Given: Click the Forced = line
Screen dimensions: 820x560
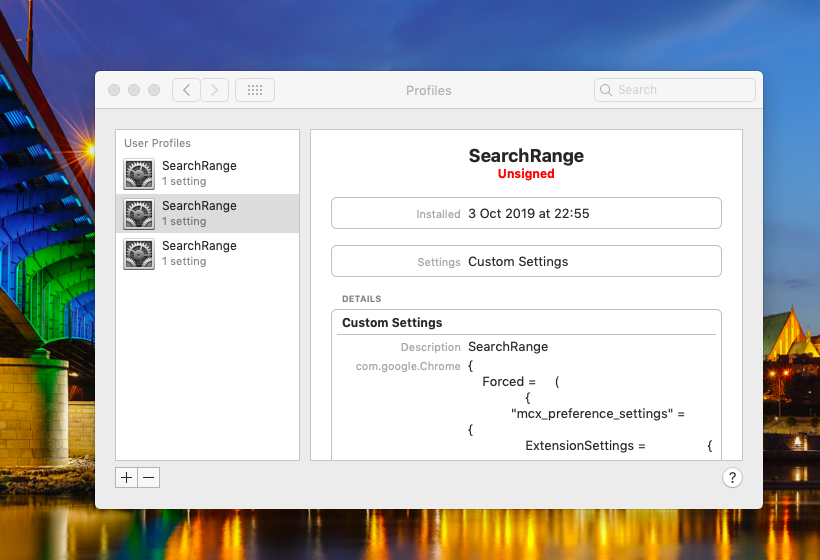Looking at the screenshot, I should pos(521,382).
